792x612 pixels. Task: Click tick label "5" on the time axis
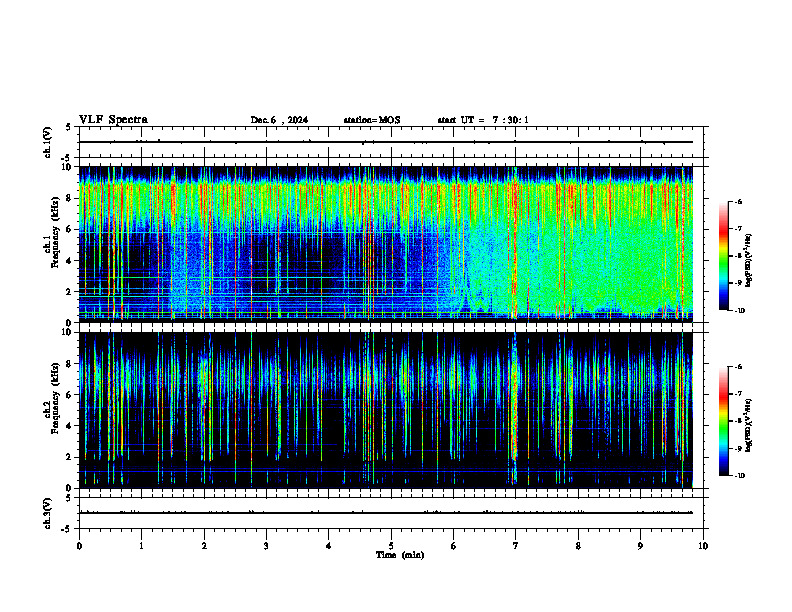[x=391, y=546]
